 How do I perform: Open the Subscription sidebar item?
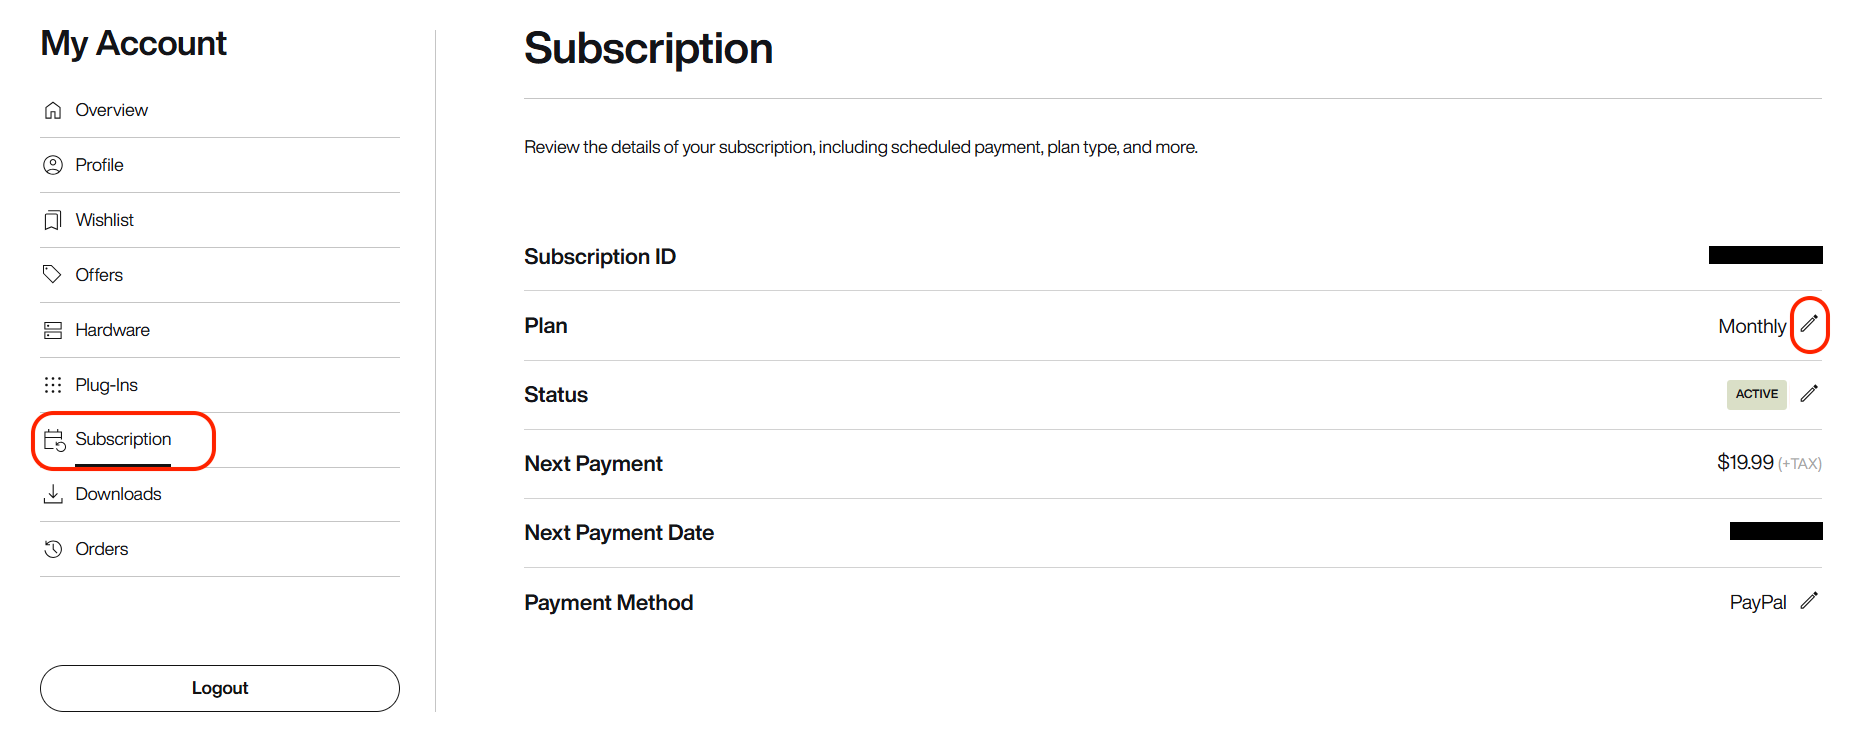click(123, 439)
